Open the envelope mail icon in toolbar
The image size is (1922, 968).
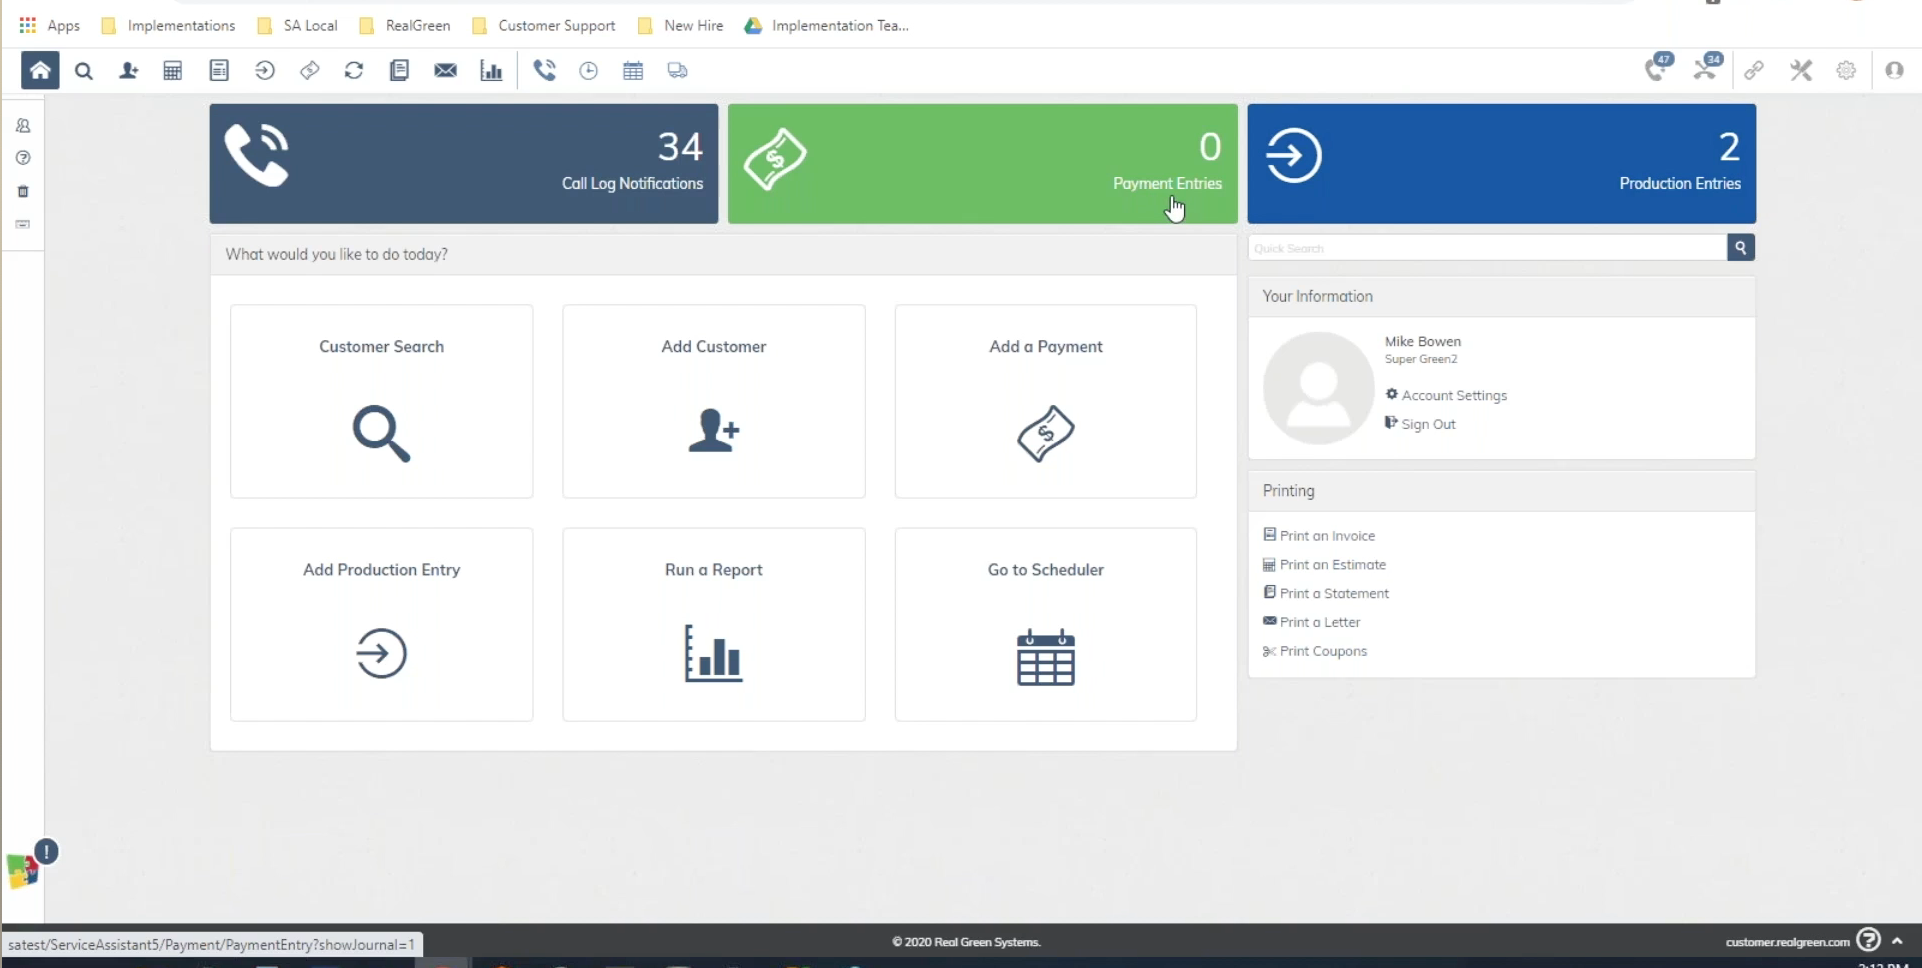pos(445,70)
